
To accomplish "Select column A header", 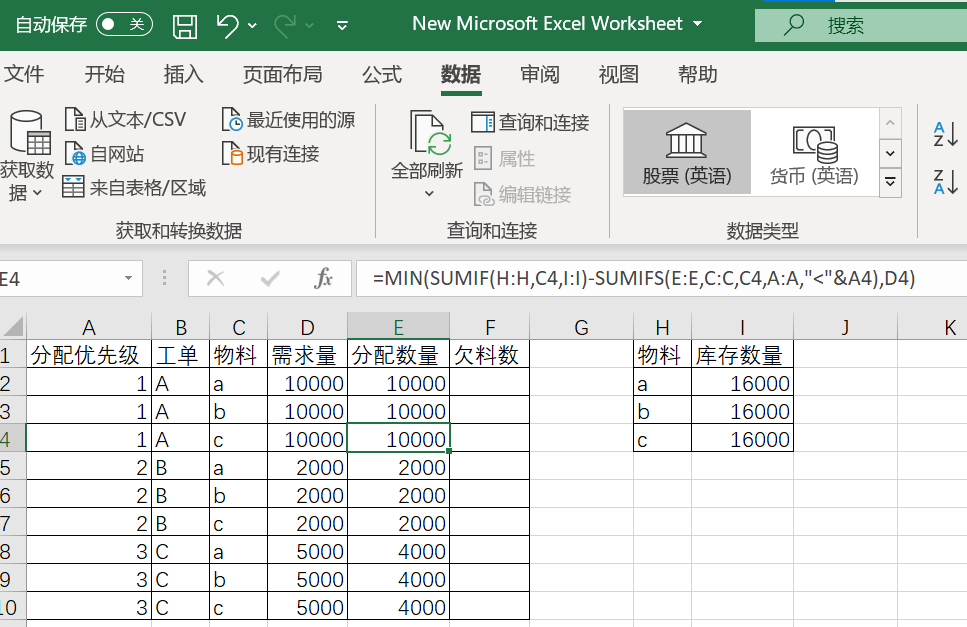I will point(89,327).
